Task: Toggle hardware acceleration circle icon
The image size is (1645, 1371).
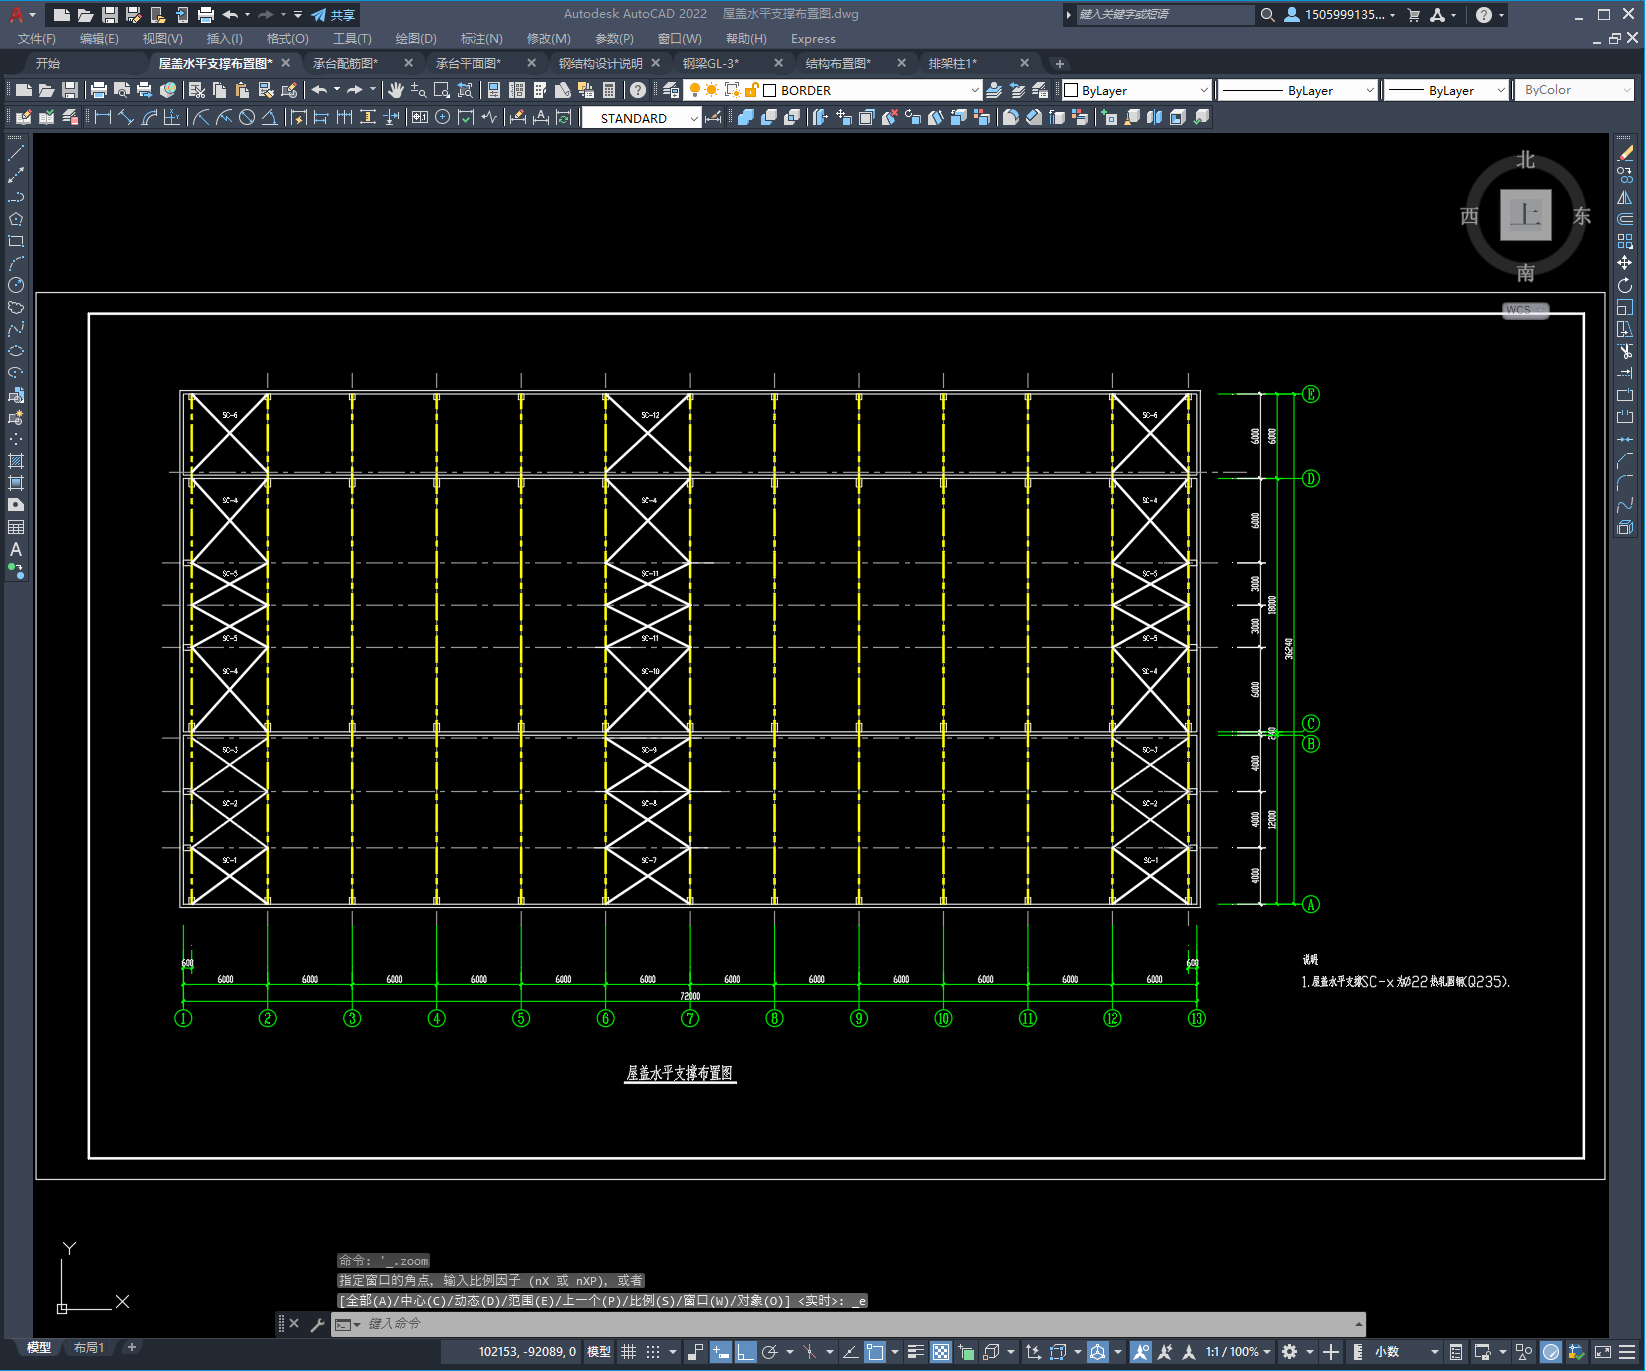Action: point(1551,1352)
